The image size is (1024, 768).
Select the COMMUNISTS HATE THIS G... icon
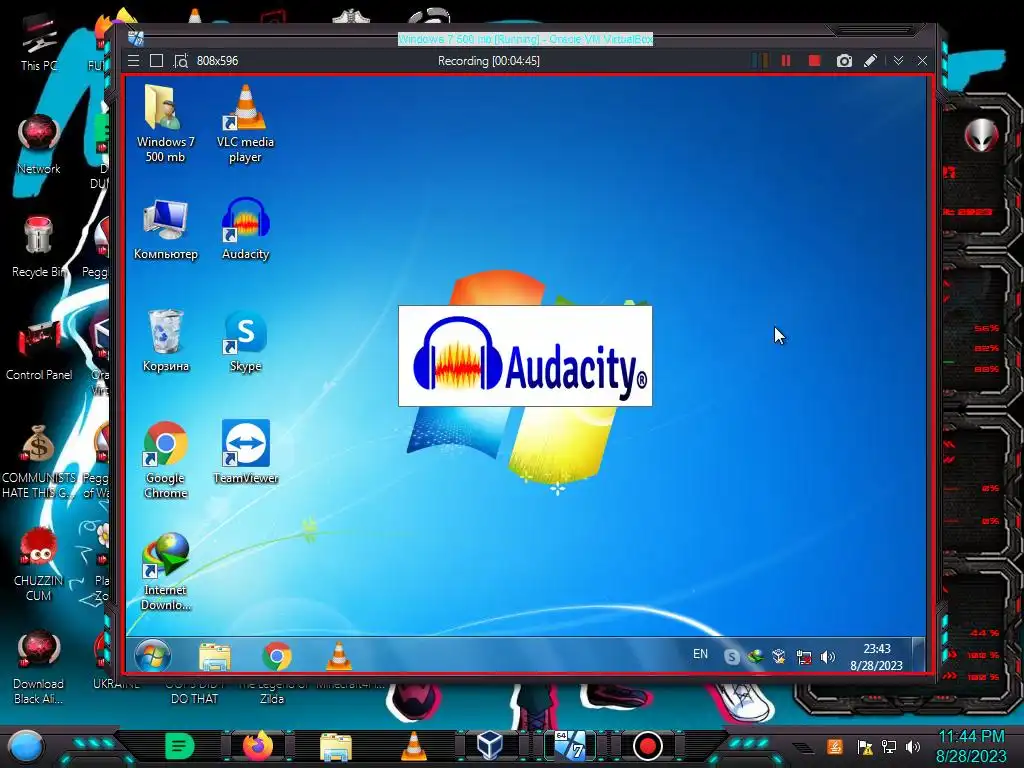click(39, 462)
